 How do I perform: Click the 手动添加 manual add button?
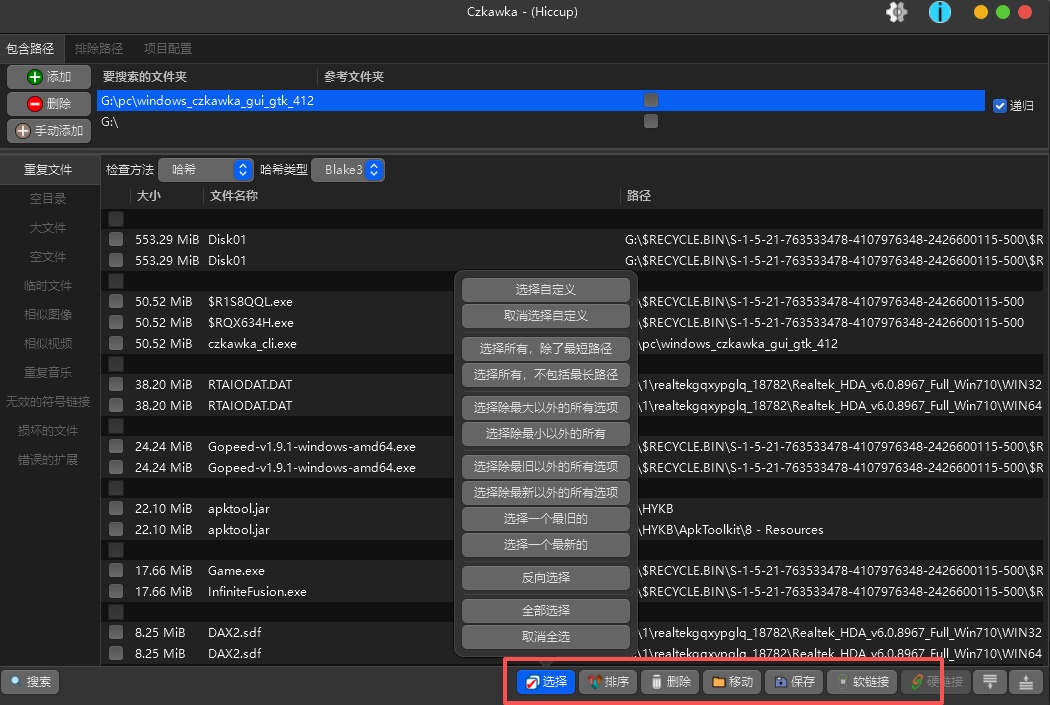coord(49,131)
